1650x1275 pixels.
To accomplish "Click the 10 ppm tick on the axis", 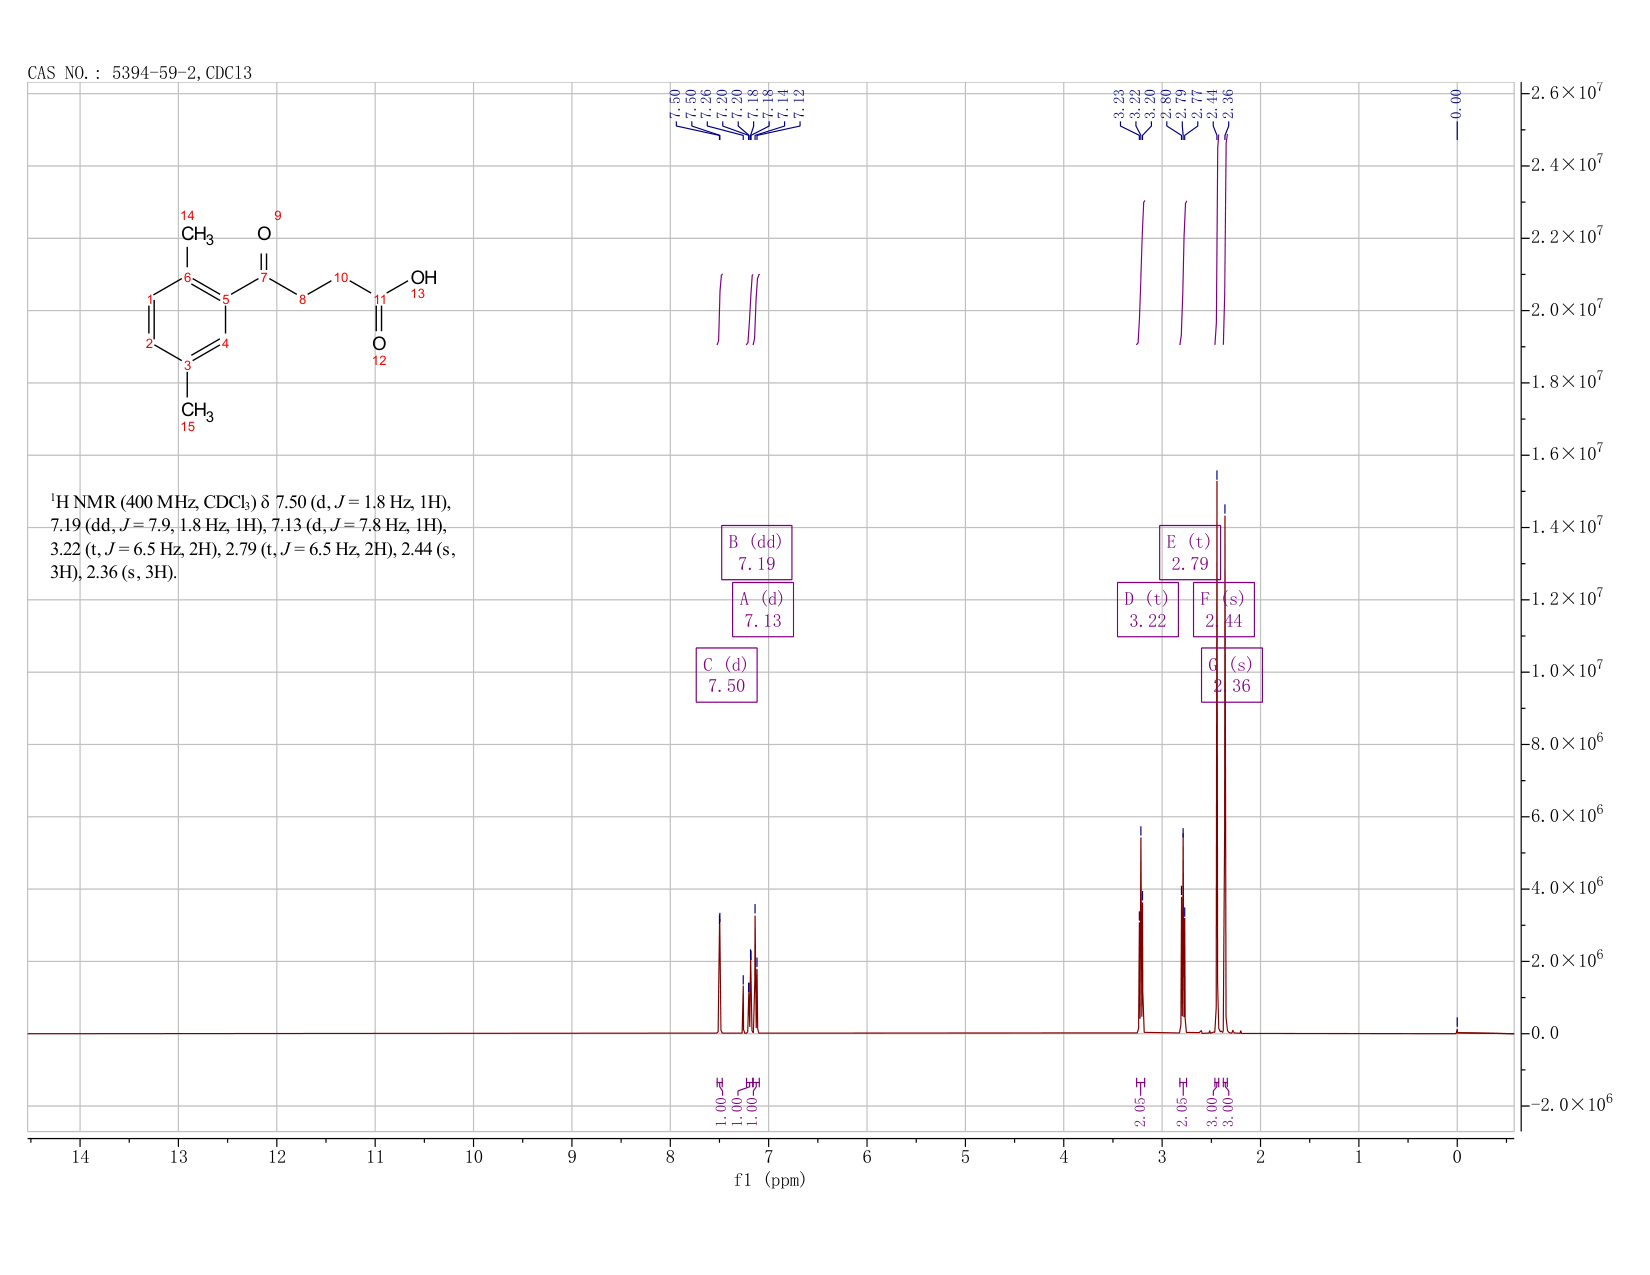I will point(474,1157).
